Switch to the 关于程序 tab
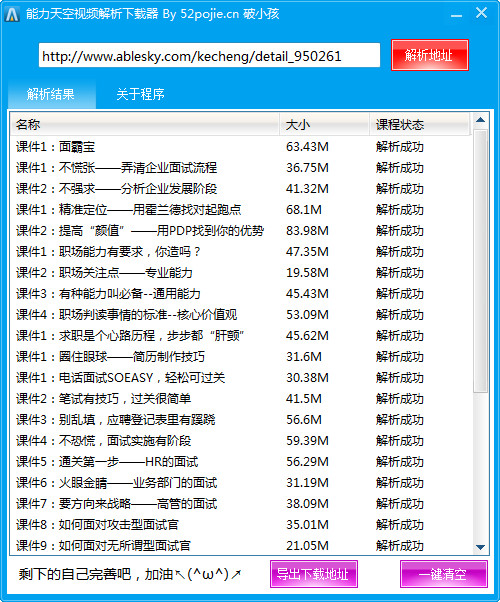This screenshot has width=500, height=602. [140, 94]
